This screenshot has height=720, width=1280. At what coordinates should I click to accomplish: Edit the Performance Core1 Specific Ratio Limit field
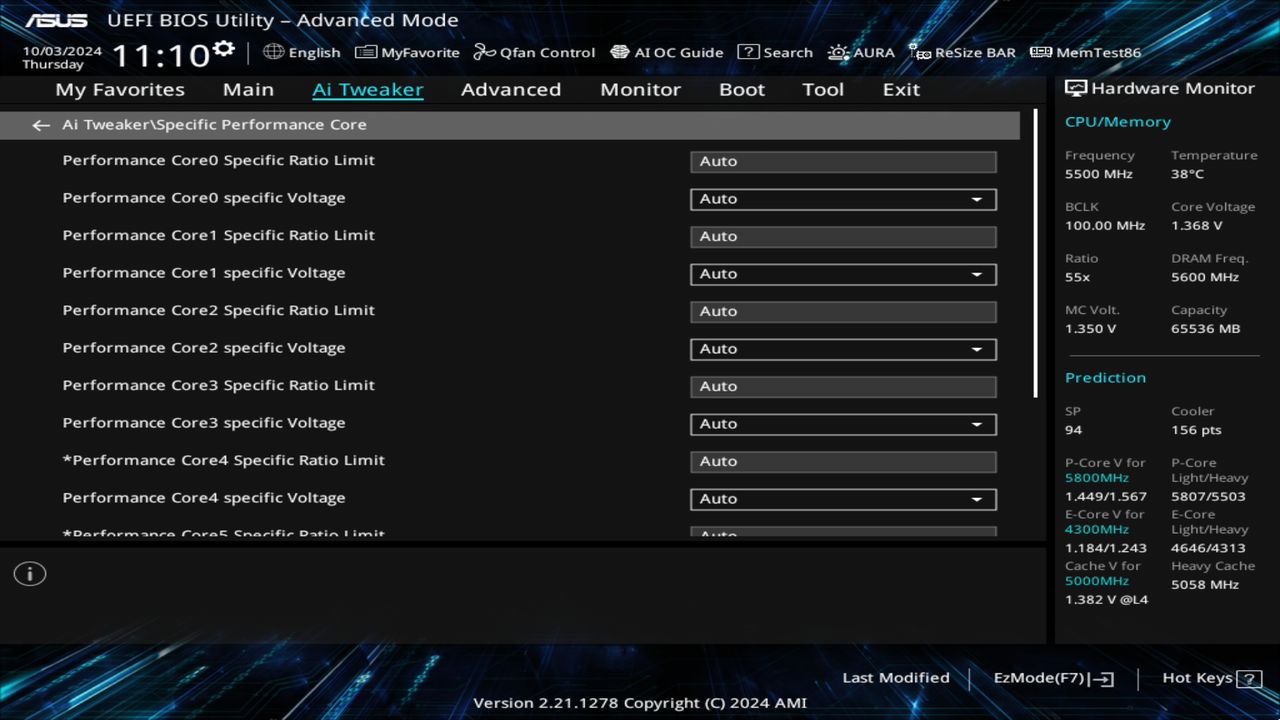coord(842,236)
